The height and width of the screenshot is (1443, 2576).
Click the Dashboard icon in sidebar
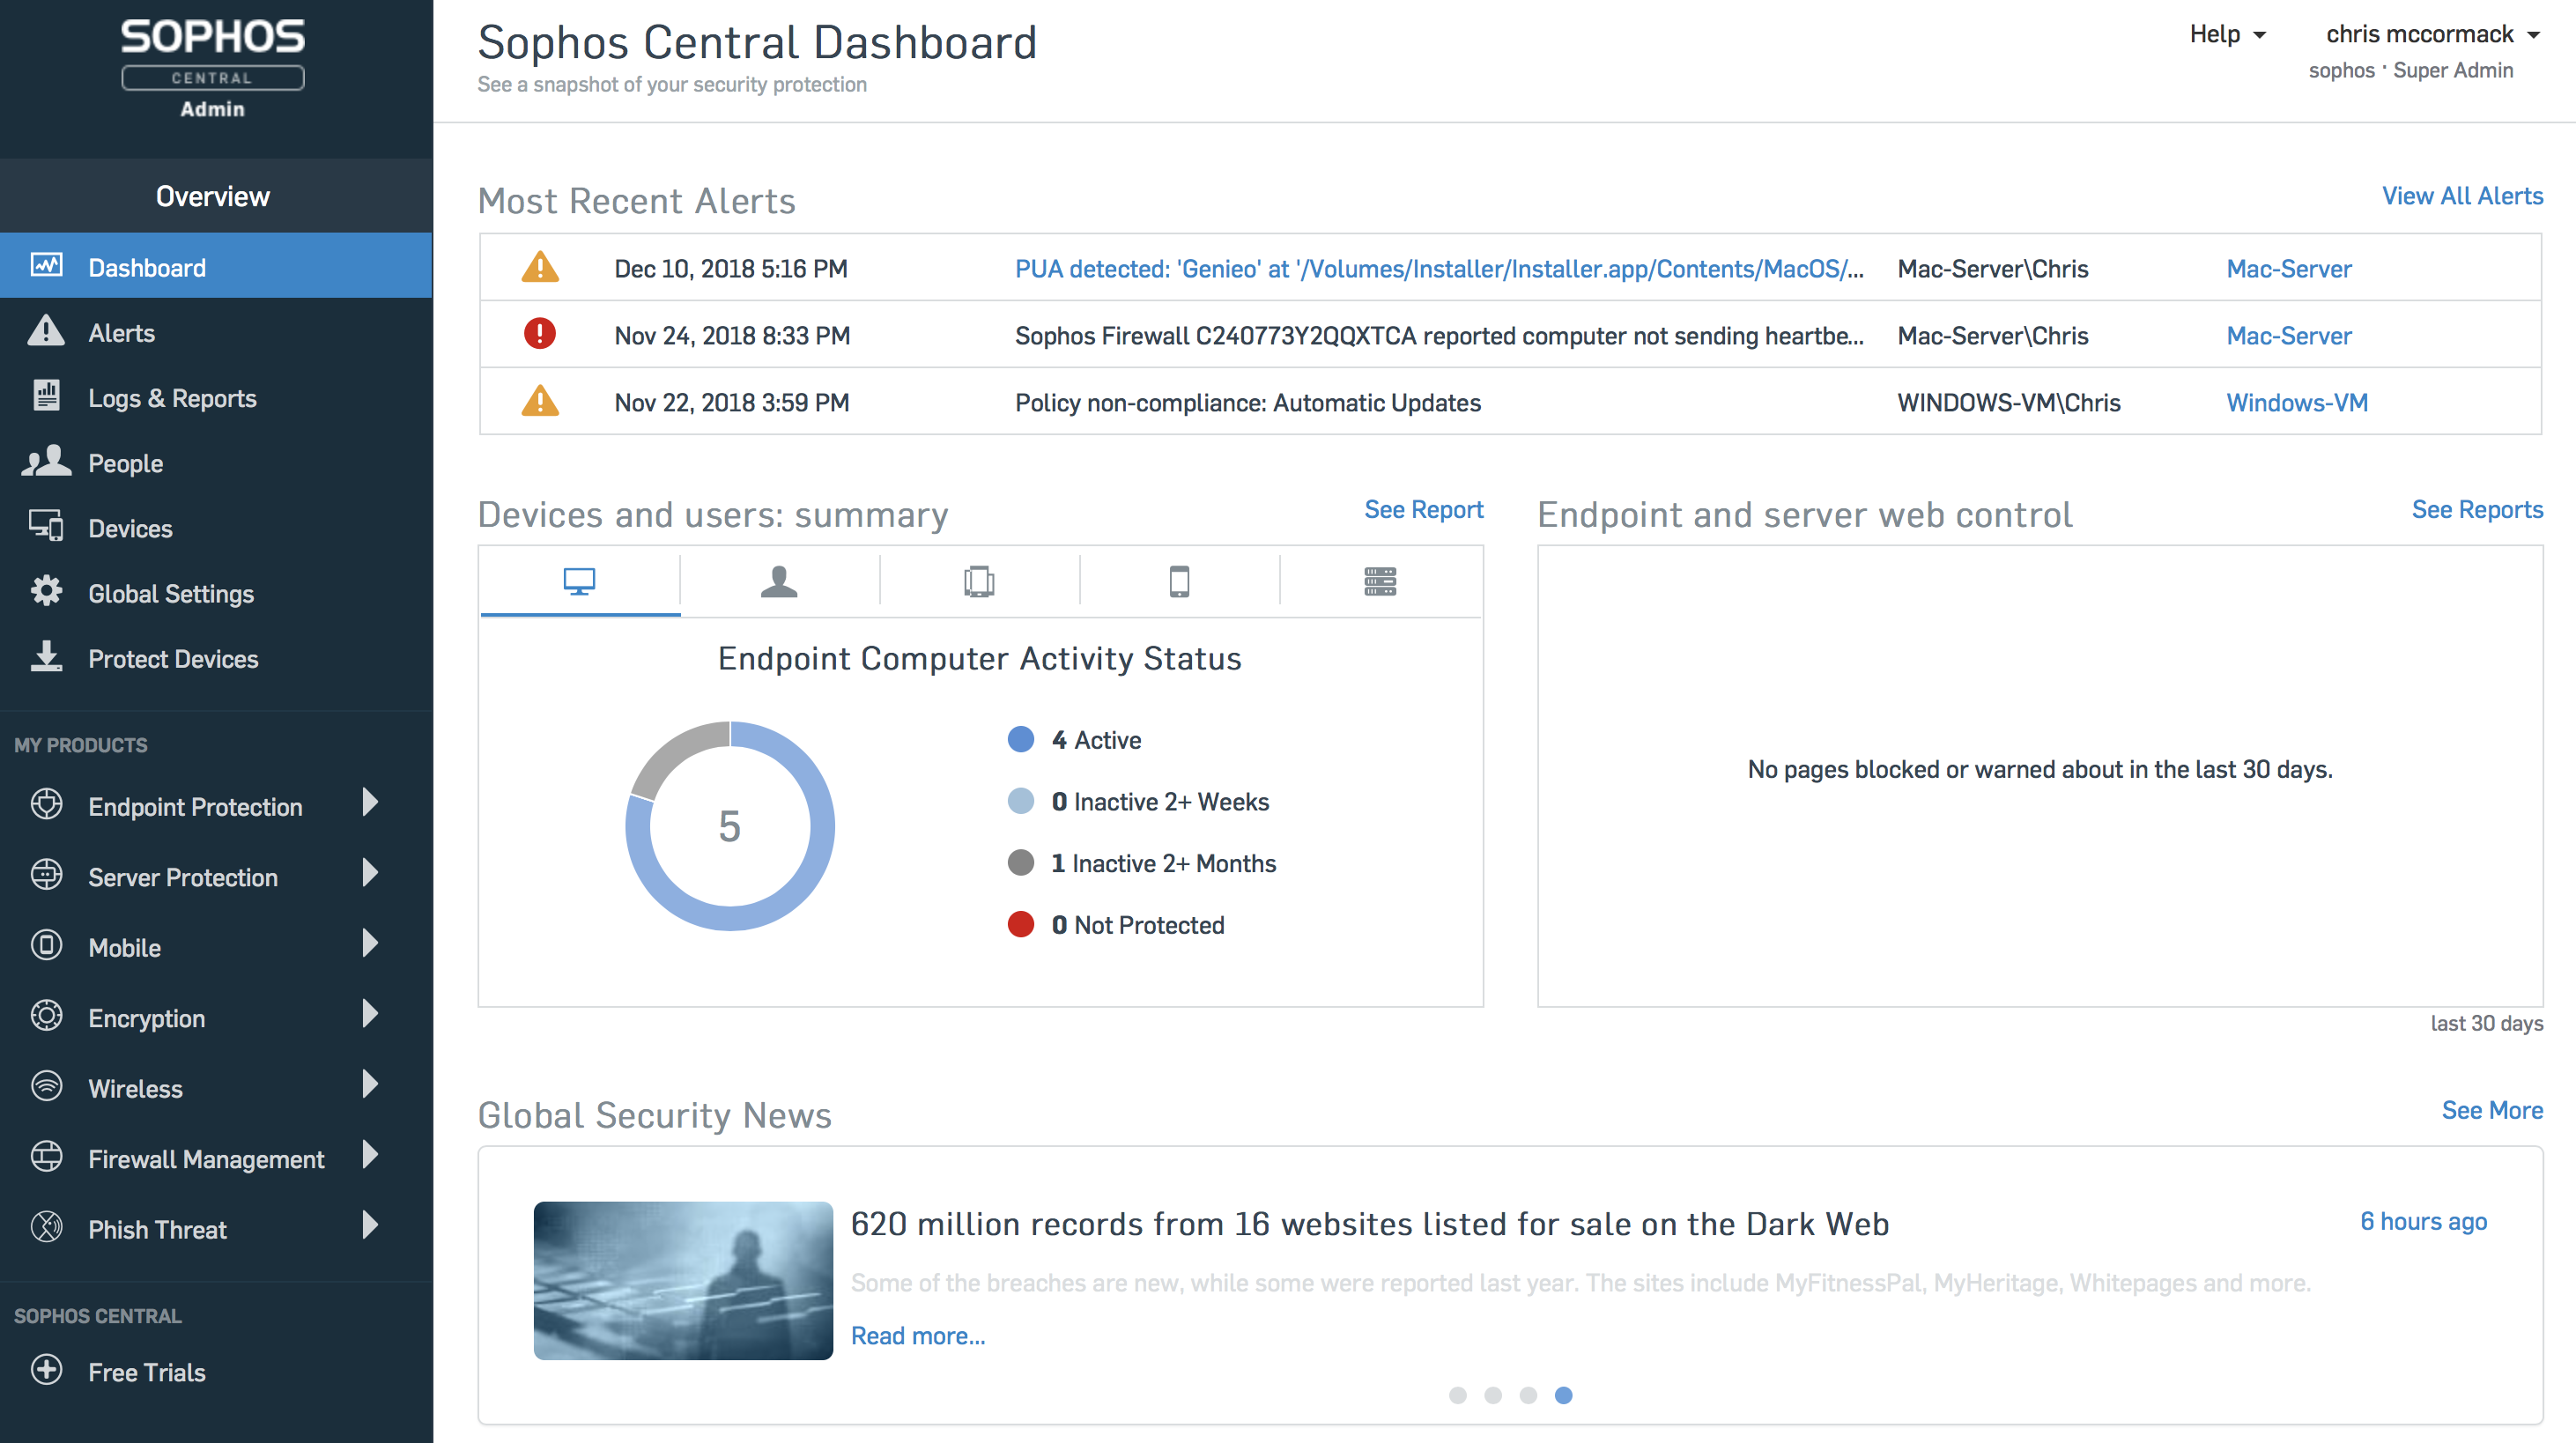(x=48, y=267)
